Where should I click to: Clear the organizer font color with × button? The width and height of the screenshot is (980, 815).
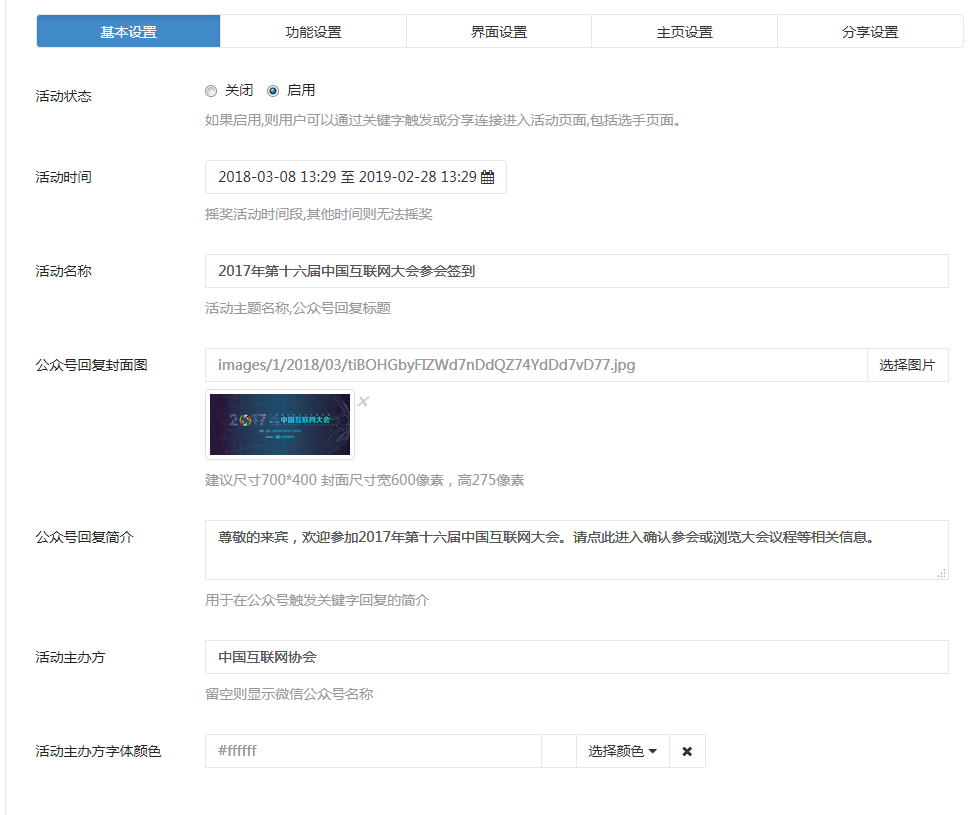pyautogui.click(x=687, y=752)
